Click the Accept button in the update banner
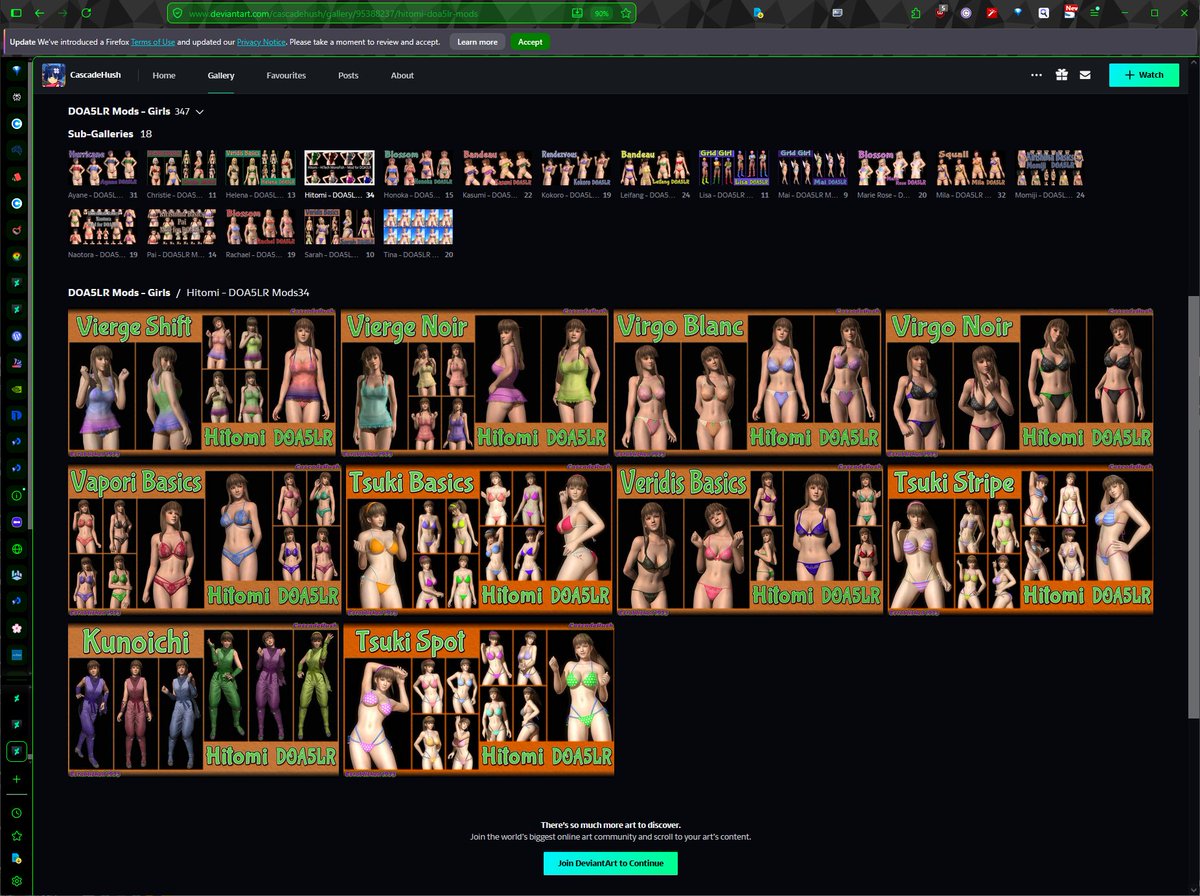Image resolution: width=1200 pixels, height=896 pixels. coord(530,42)
